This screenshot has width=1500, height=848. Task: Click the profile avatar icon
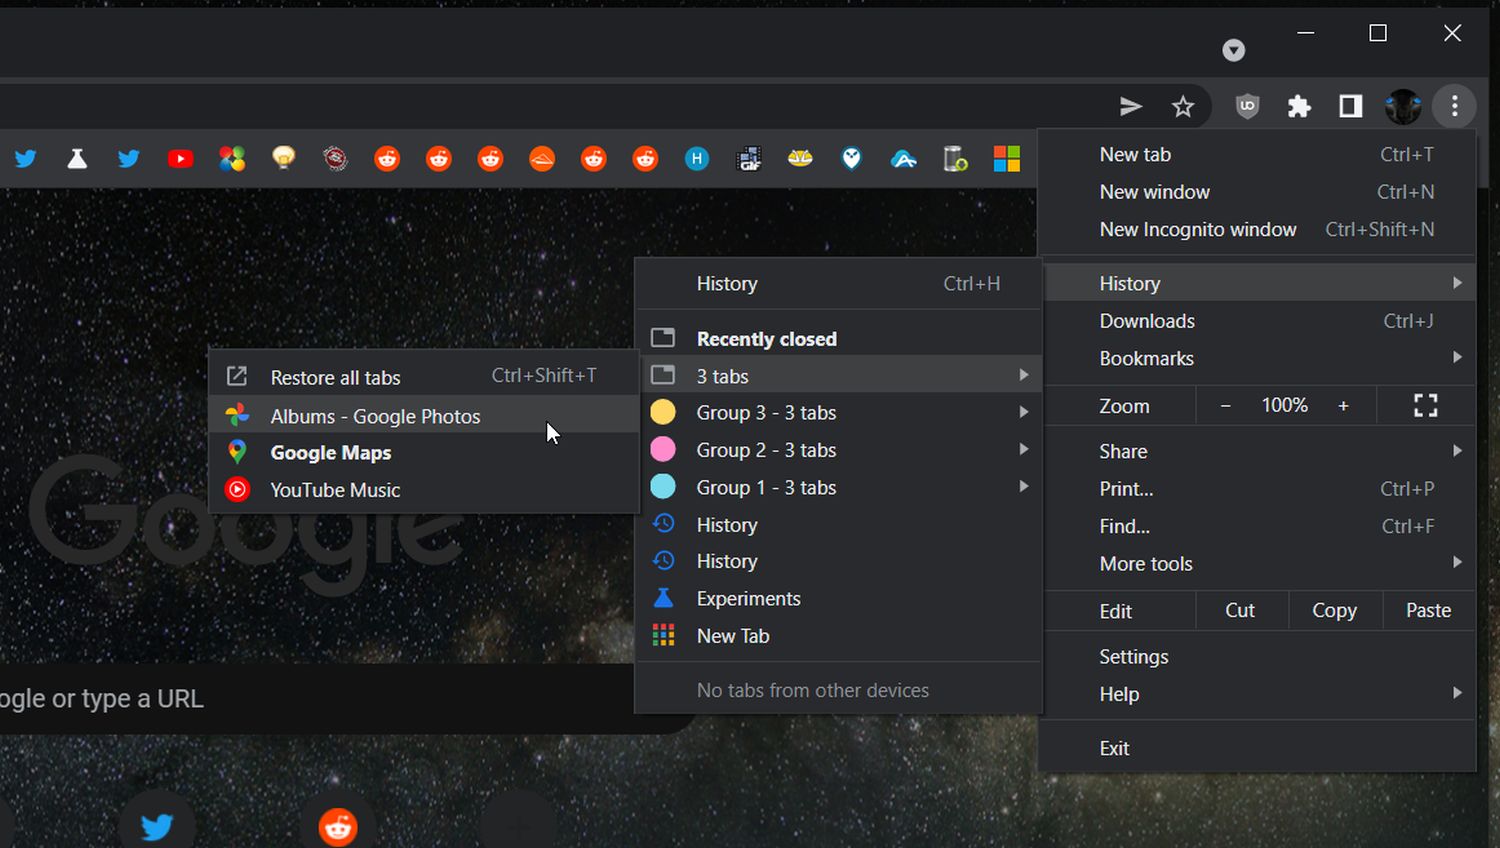[x=1403, y=106]
